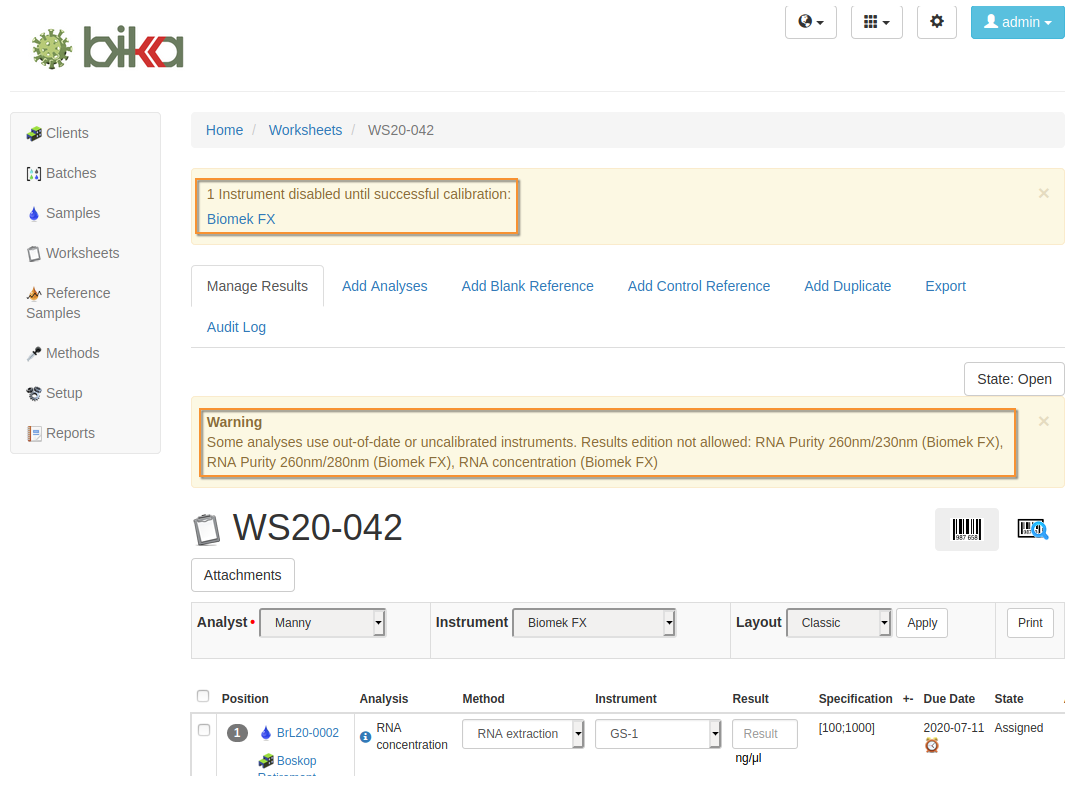
Task: Open the admin user menu
Action: click(x=1017, y=21)
